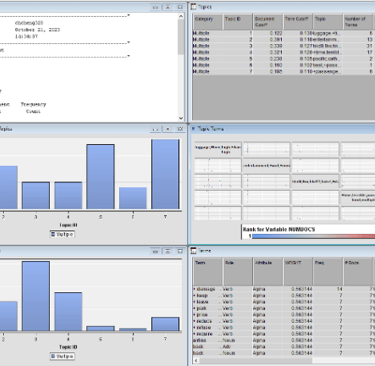
Task: Click the Output window scroll down arrow
Action: 181,118
